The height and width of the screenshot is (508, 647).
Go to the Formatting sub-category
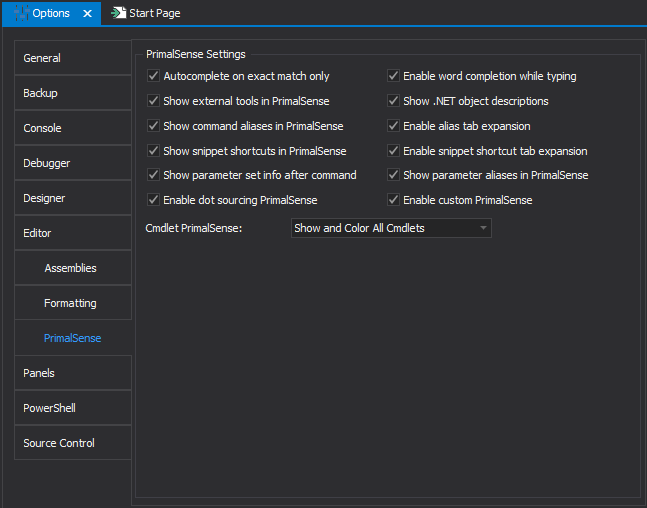[x=73, y=303]
